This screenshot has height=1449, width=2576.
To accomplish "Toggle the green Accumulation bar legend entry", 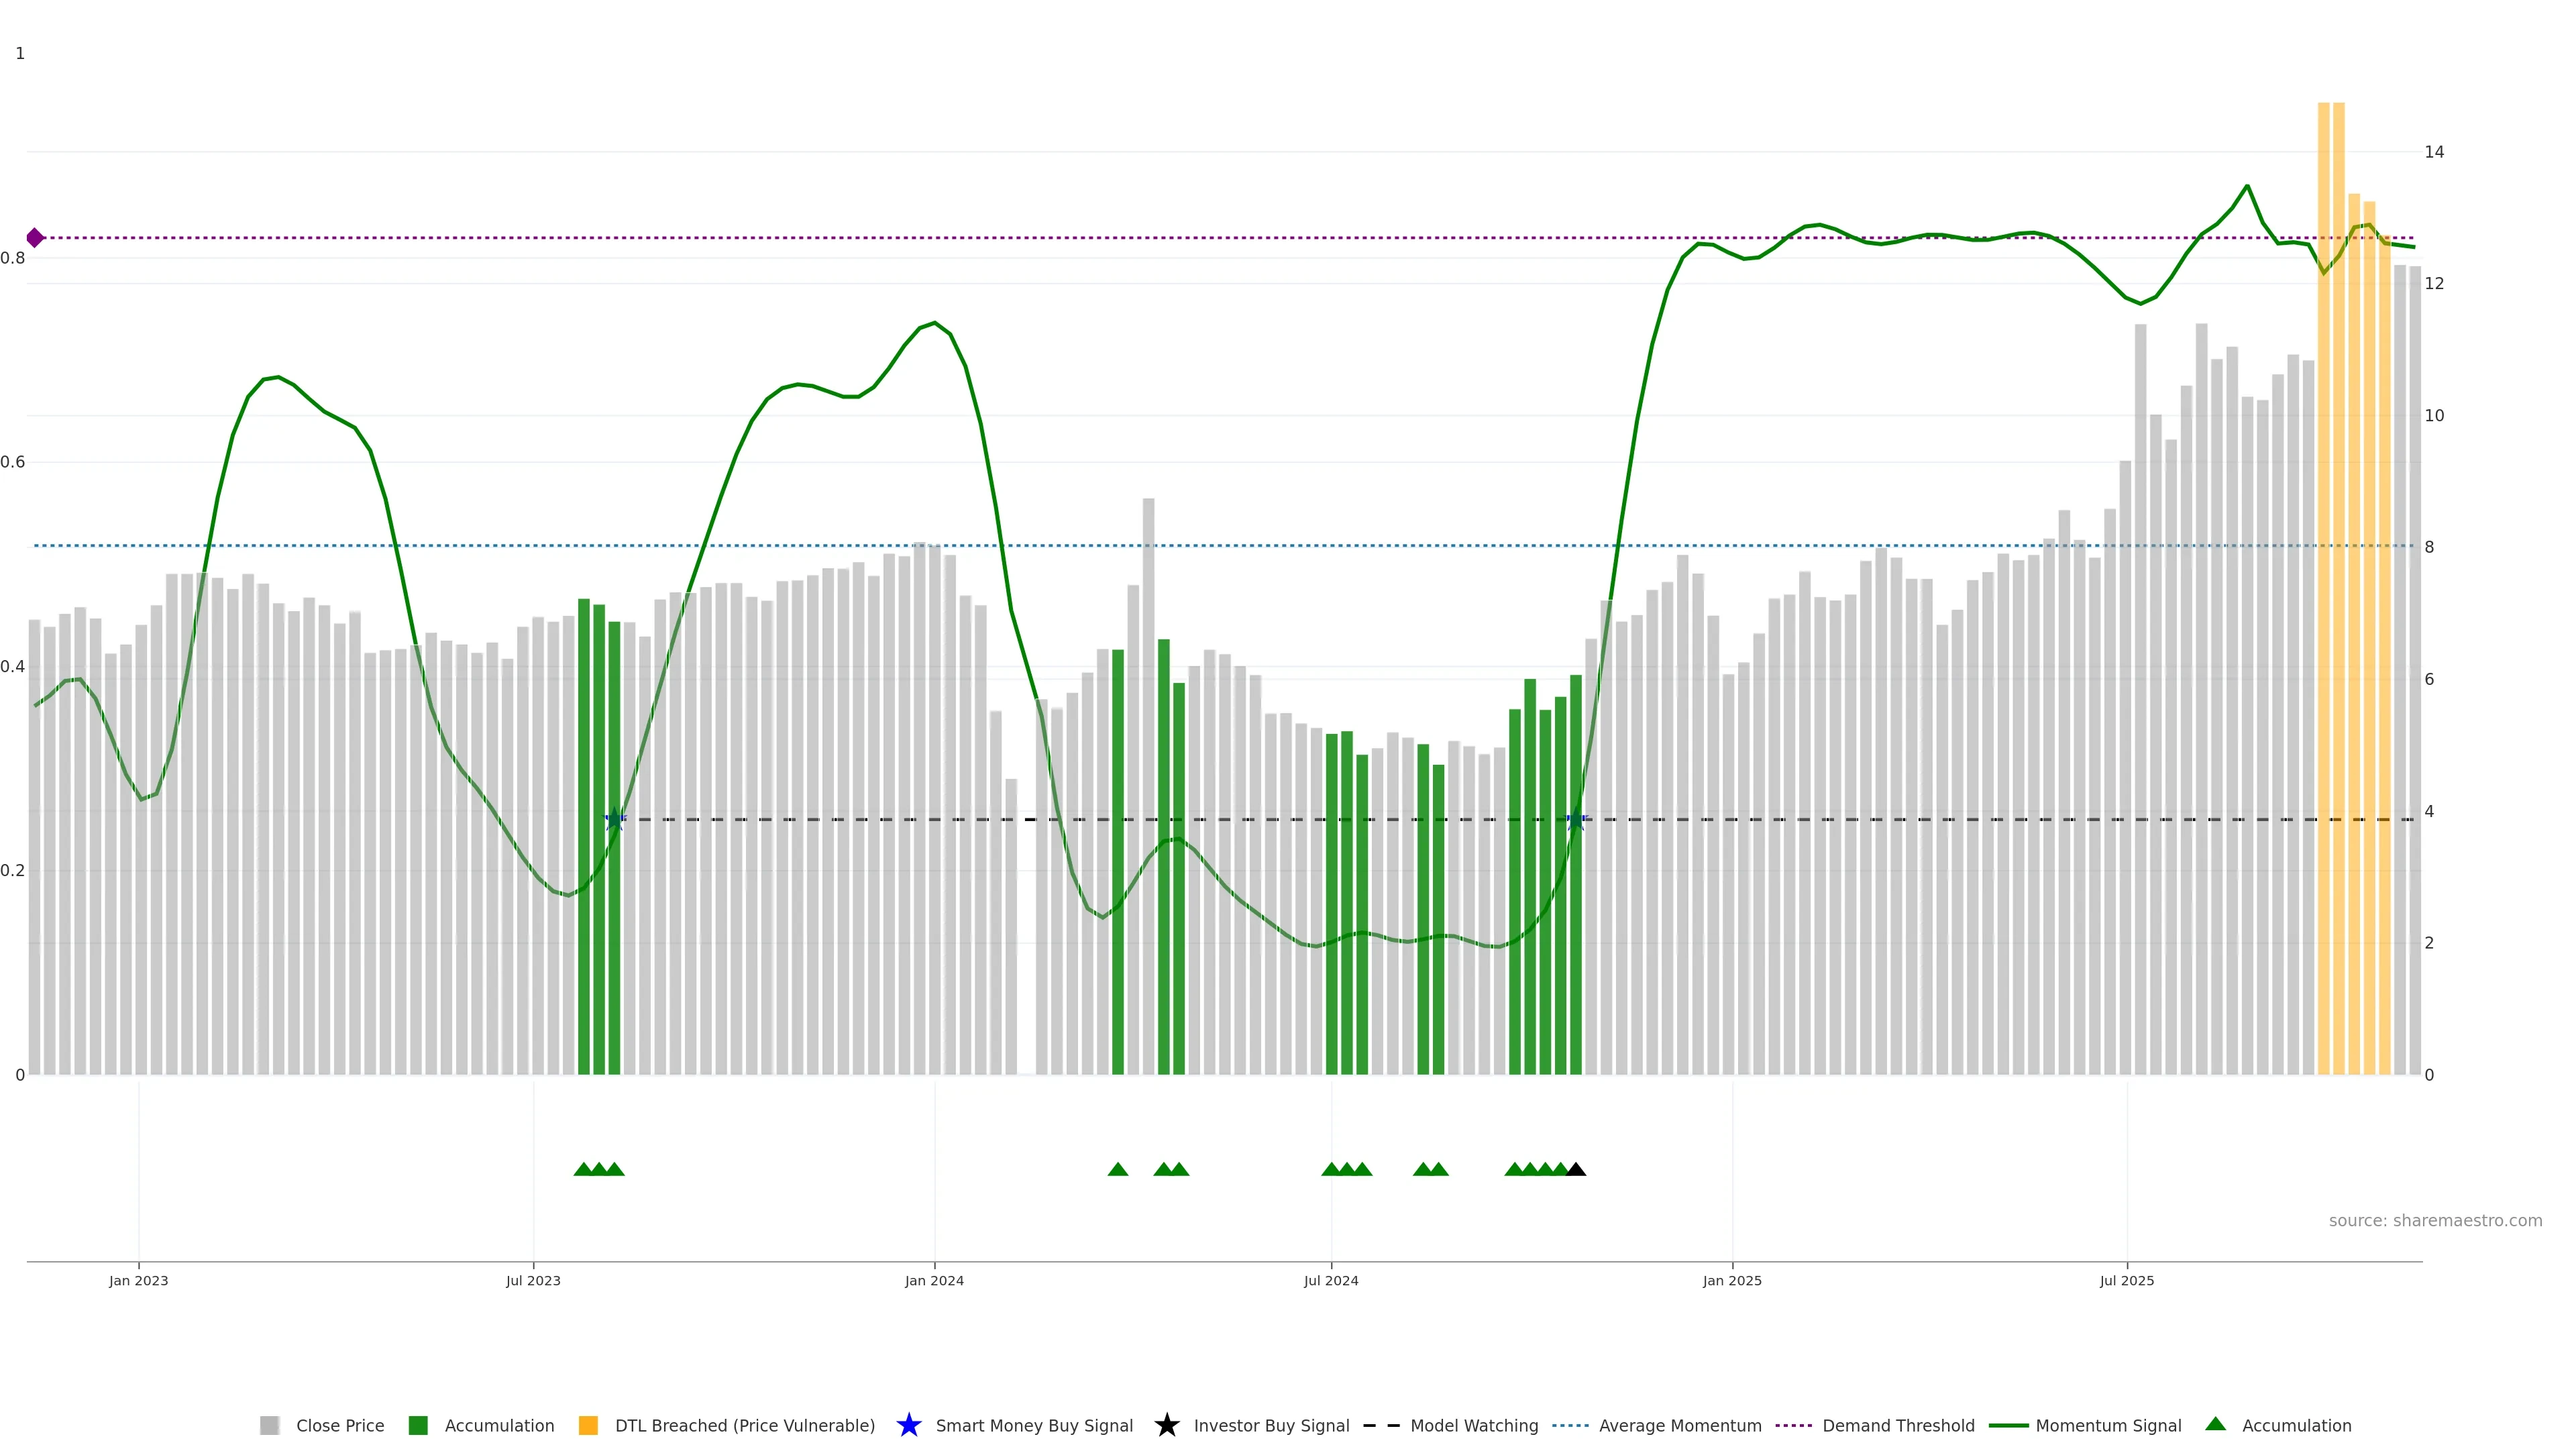I will [x=418, y=1425].
